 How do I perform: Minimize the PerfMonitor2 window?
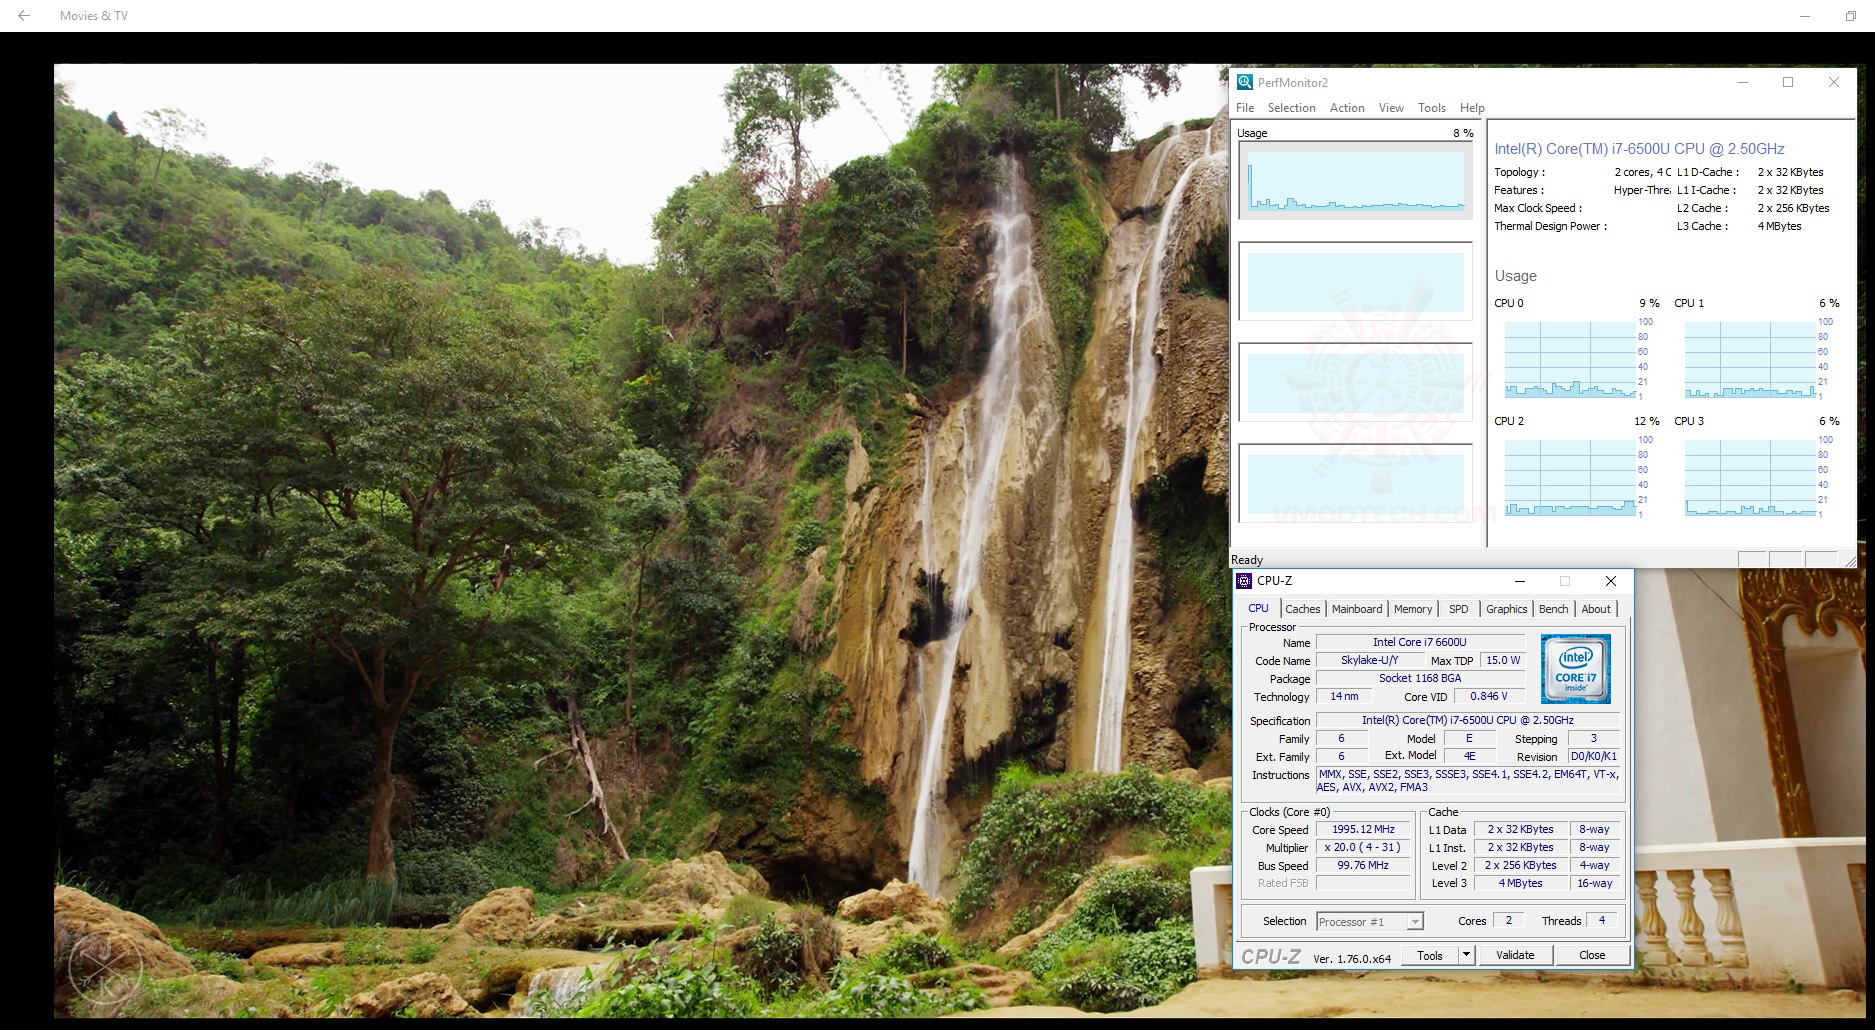pos(1743,82)
